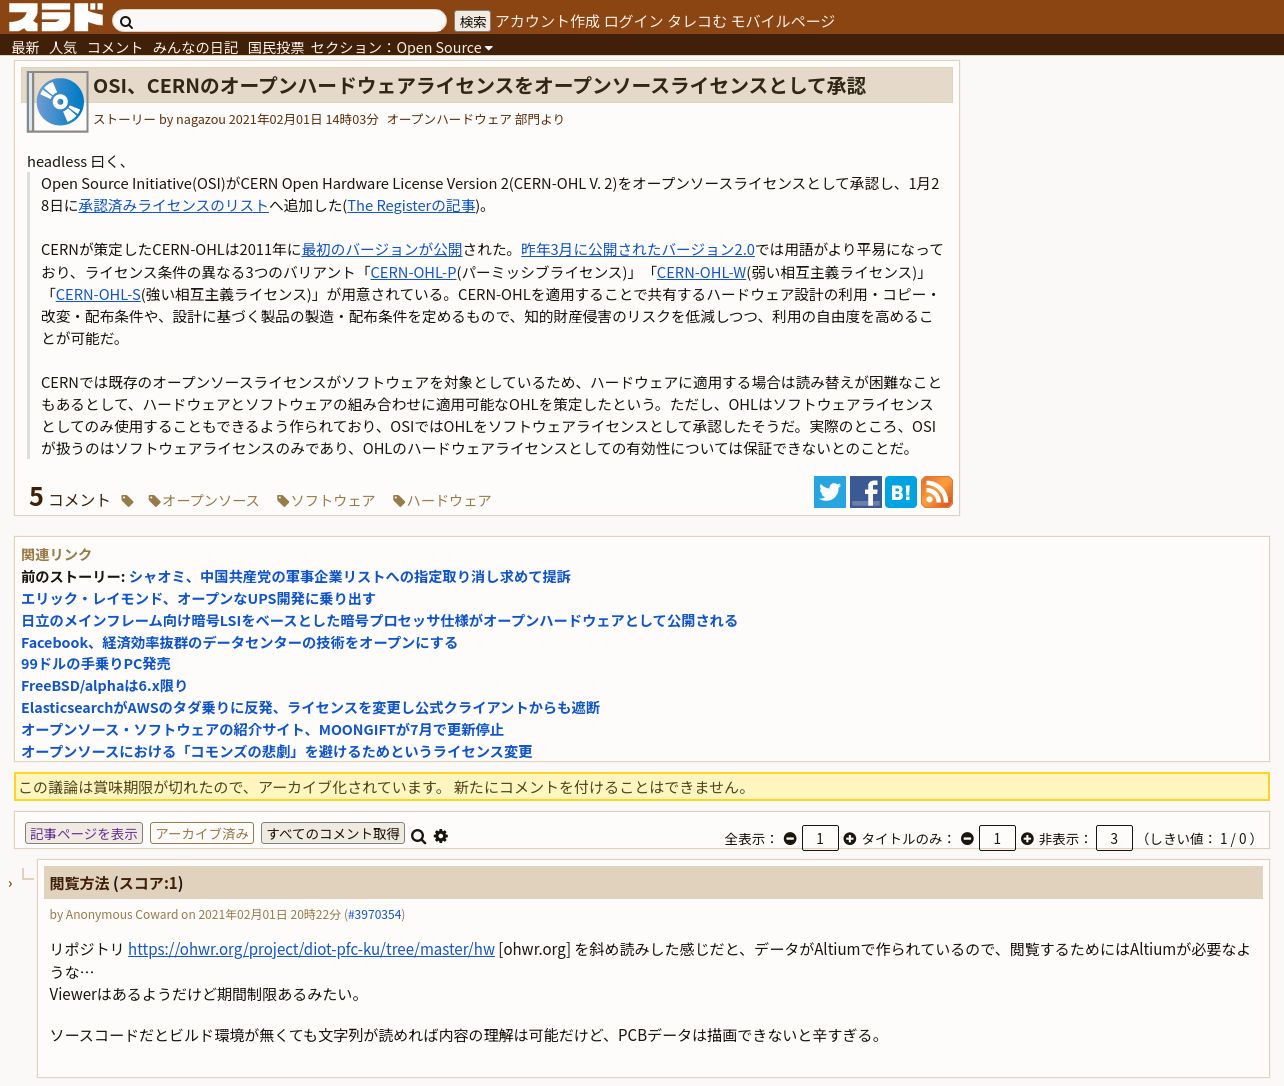Decrease the タイトルのみ threshold with minus
This screenshot has height=1086, width=1284.
pos(967,839)
